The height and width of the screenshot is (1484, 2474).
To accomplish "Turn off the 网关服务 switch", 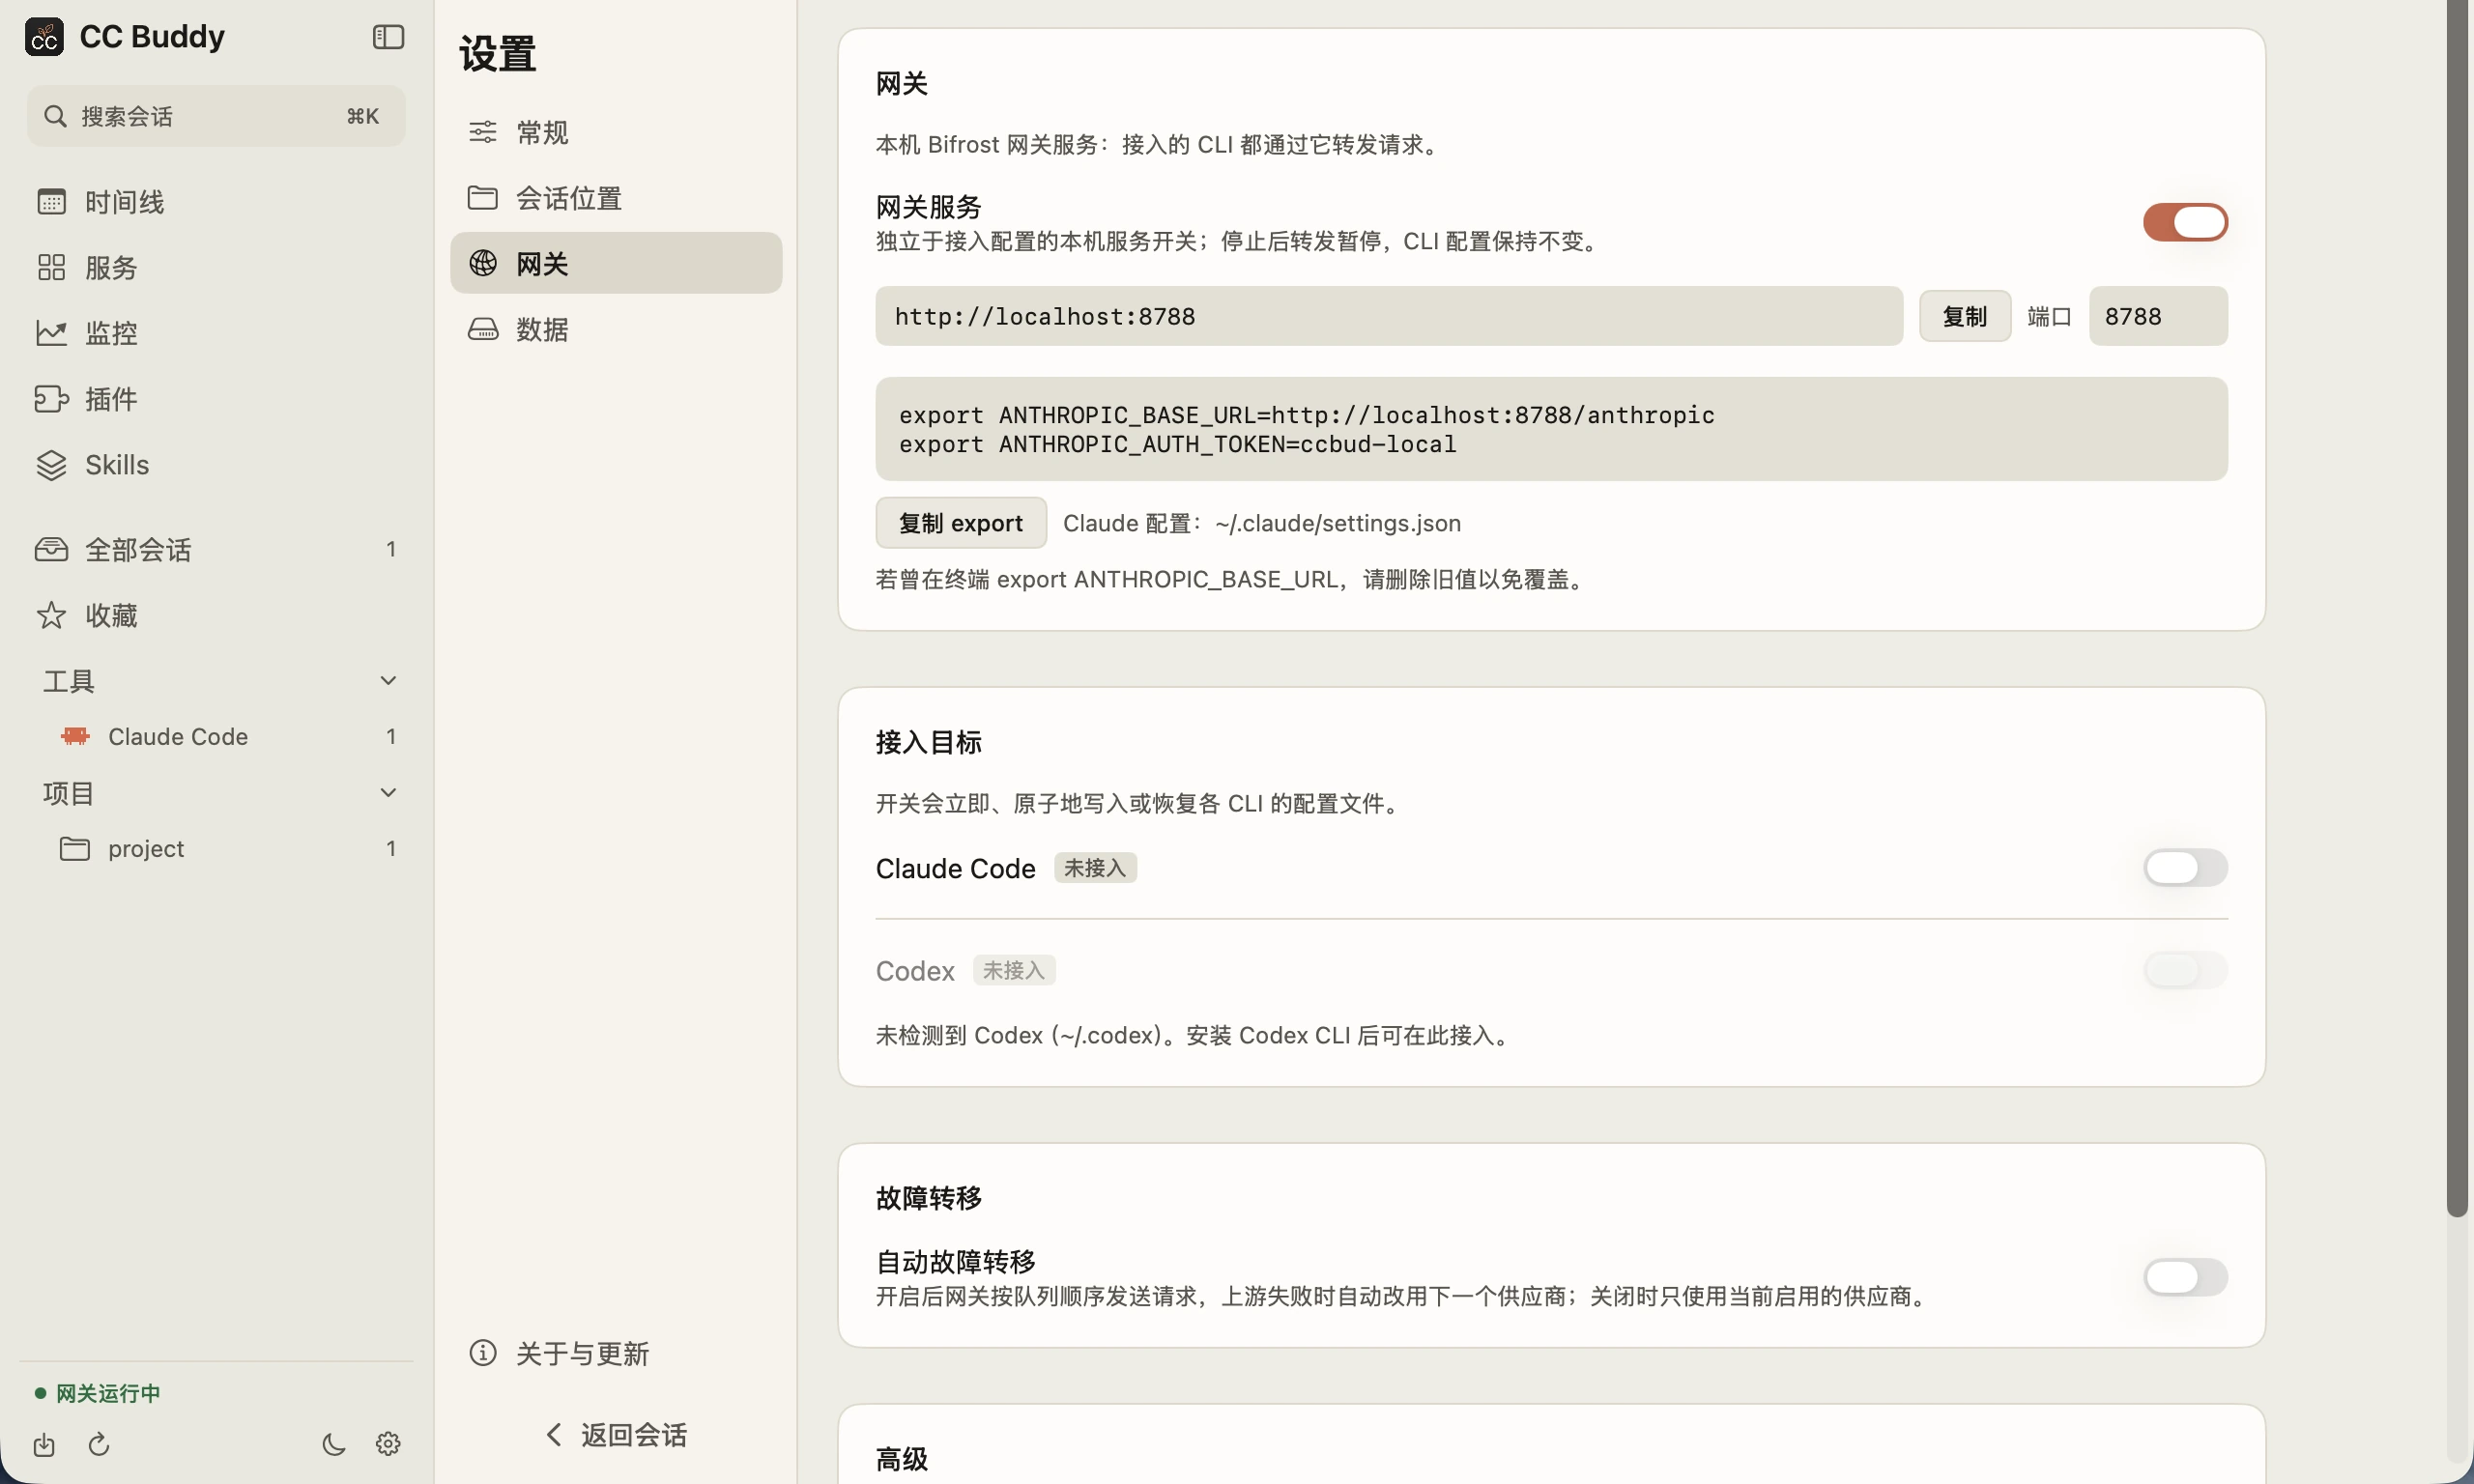I will tap(2185, 222).
